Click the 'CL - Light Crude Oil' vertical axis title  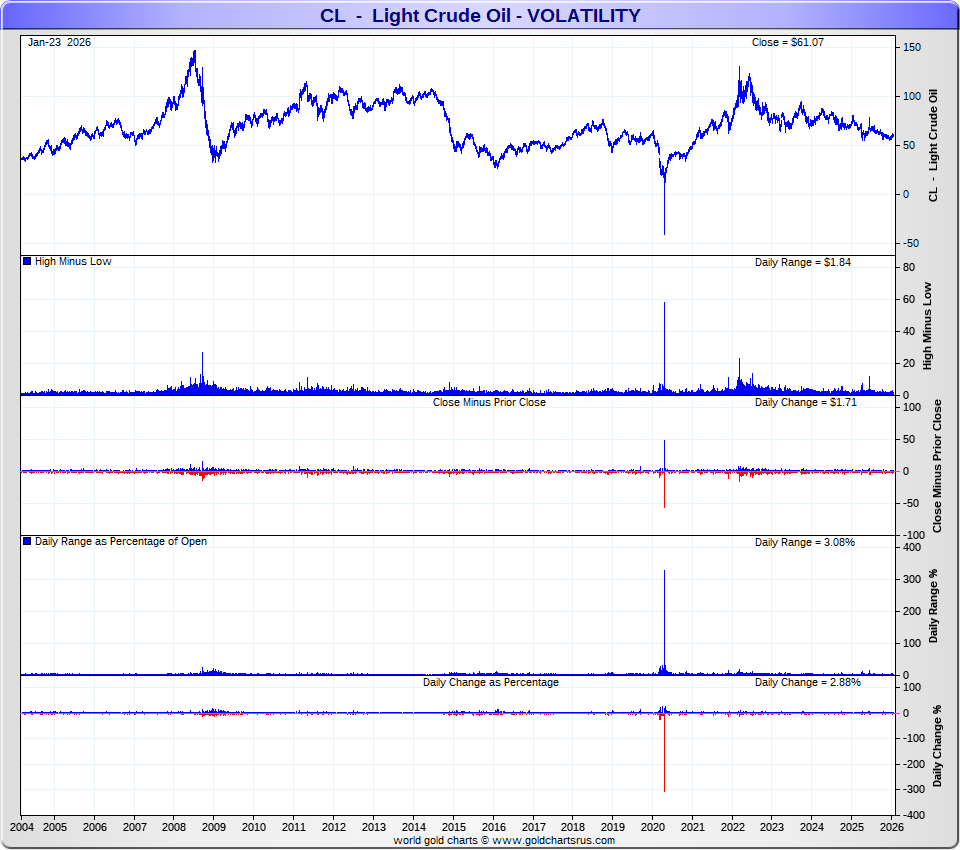(x=934, y=146)
